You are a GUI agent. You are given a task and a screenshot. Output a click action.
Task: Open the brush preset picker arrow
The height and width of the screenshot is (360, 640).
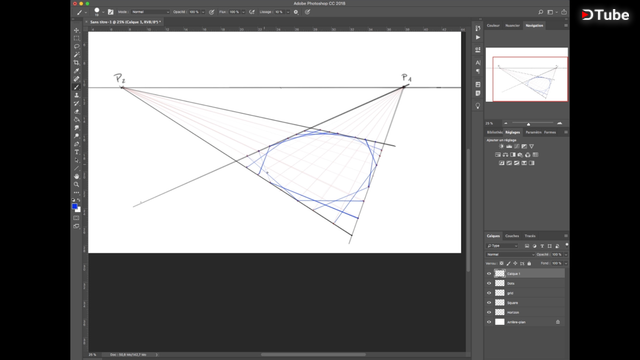click(x=103, y=12)
